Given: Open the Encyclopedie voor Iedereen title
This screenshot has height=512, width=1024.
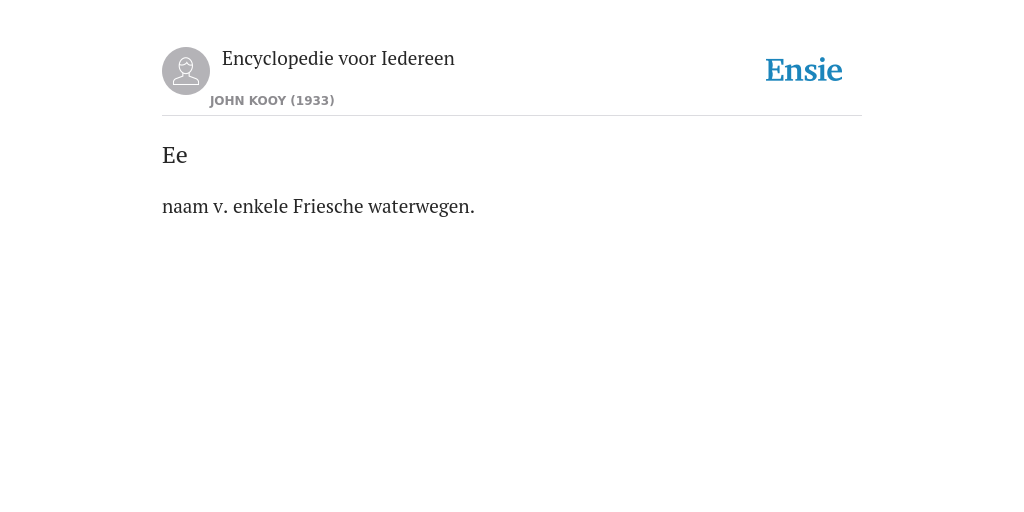Looking at the screenshot, I should (338, 59).
